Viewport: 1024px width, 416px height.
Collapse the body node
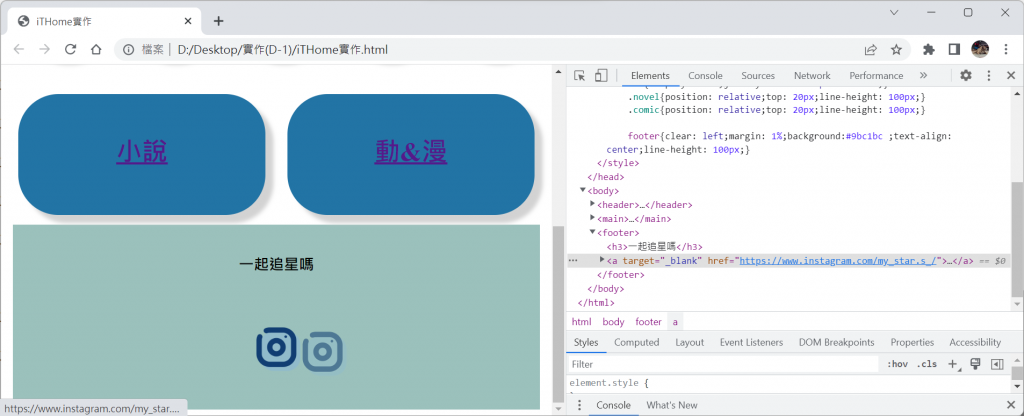(x=583, y=190)
